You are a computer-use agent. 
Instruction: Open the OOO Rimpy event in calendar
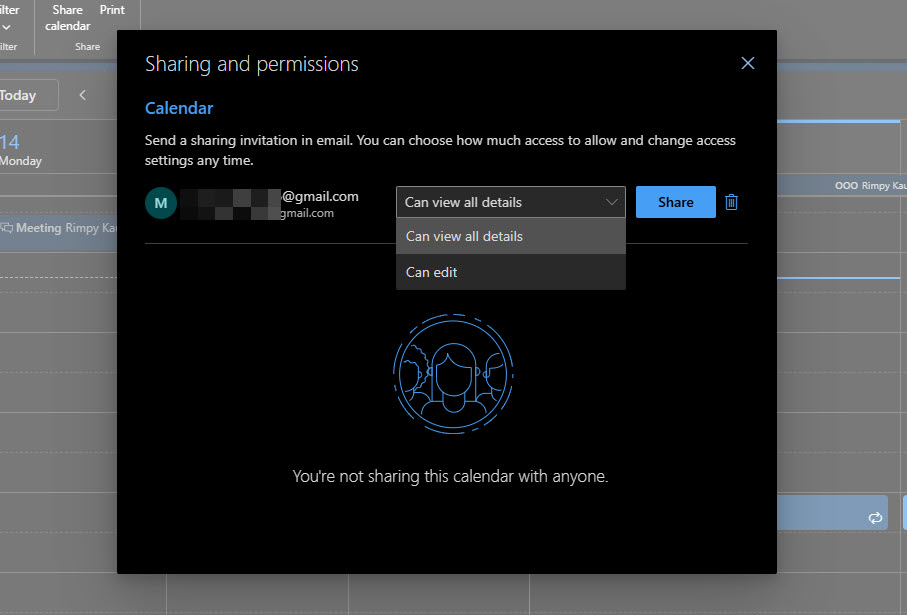tap(842, 186)
